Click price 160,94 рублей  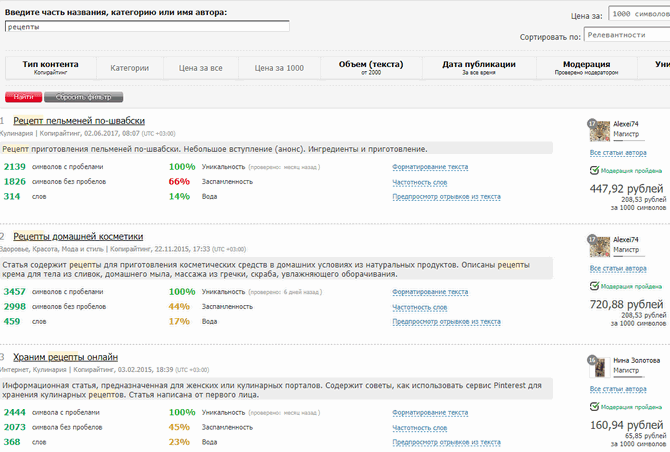tap(626, 425)
